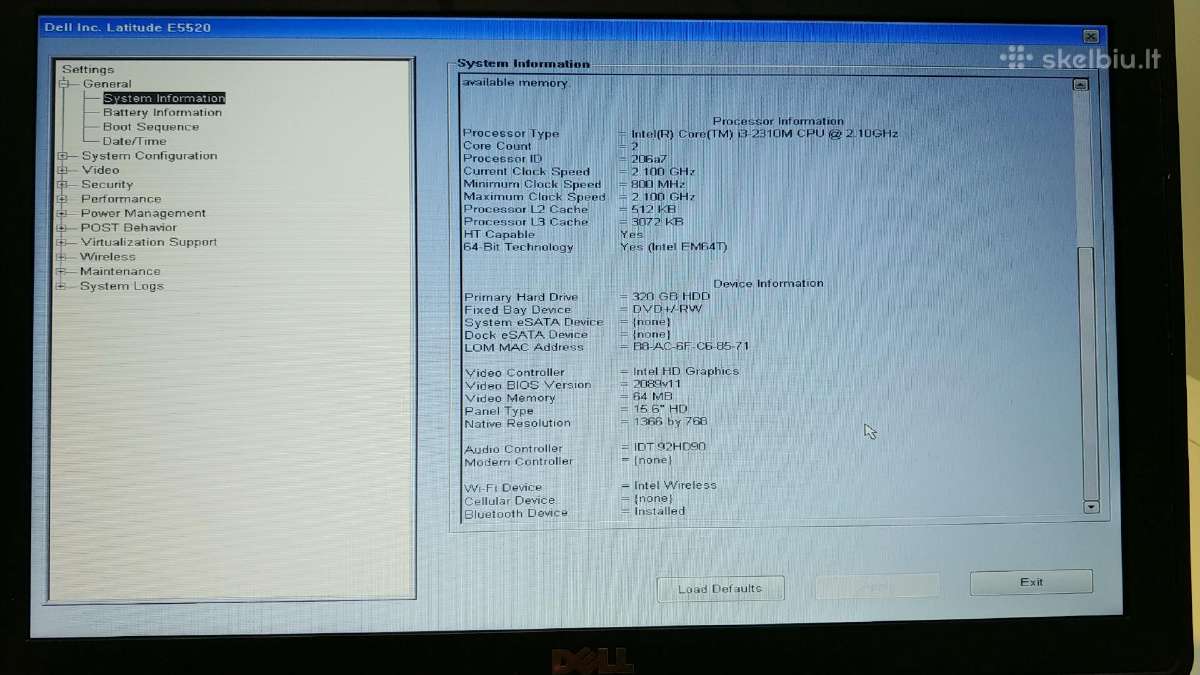Click the scroll up arrow in System Information
The height and width of the screenshot is (675, 1200).
(1080, 85)
